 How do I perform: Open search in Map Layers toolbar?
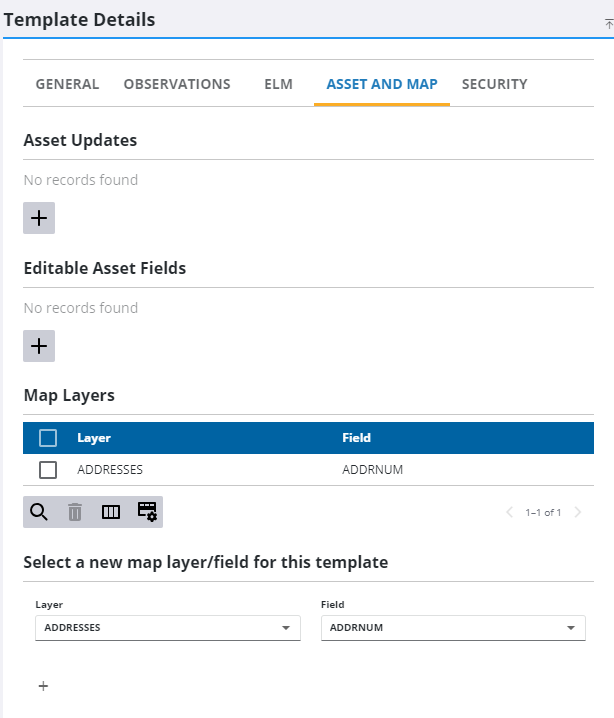coord(39,512)
